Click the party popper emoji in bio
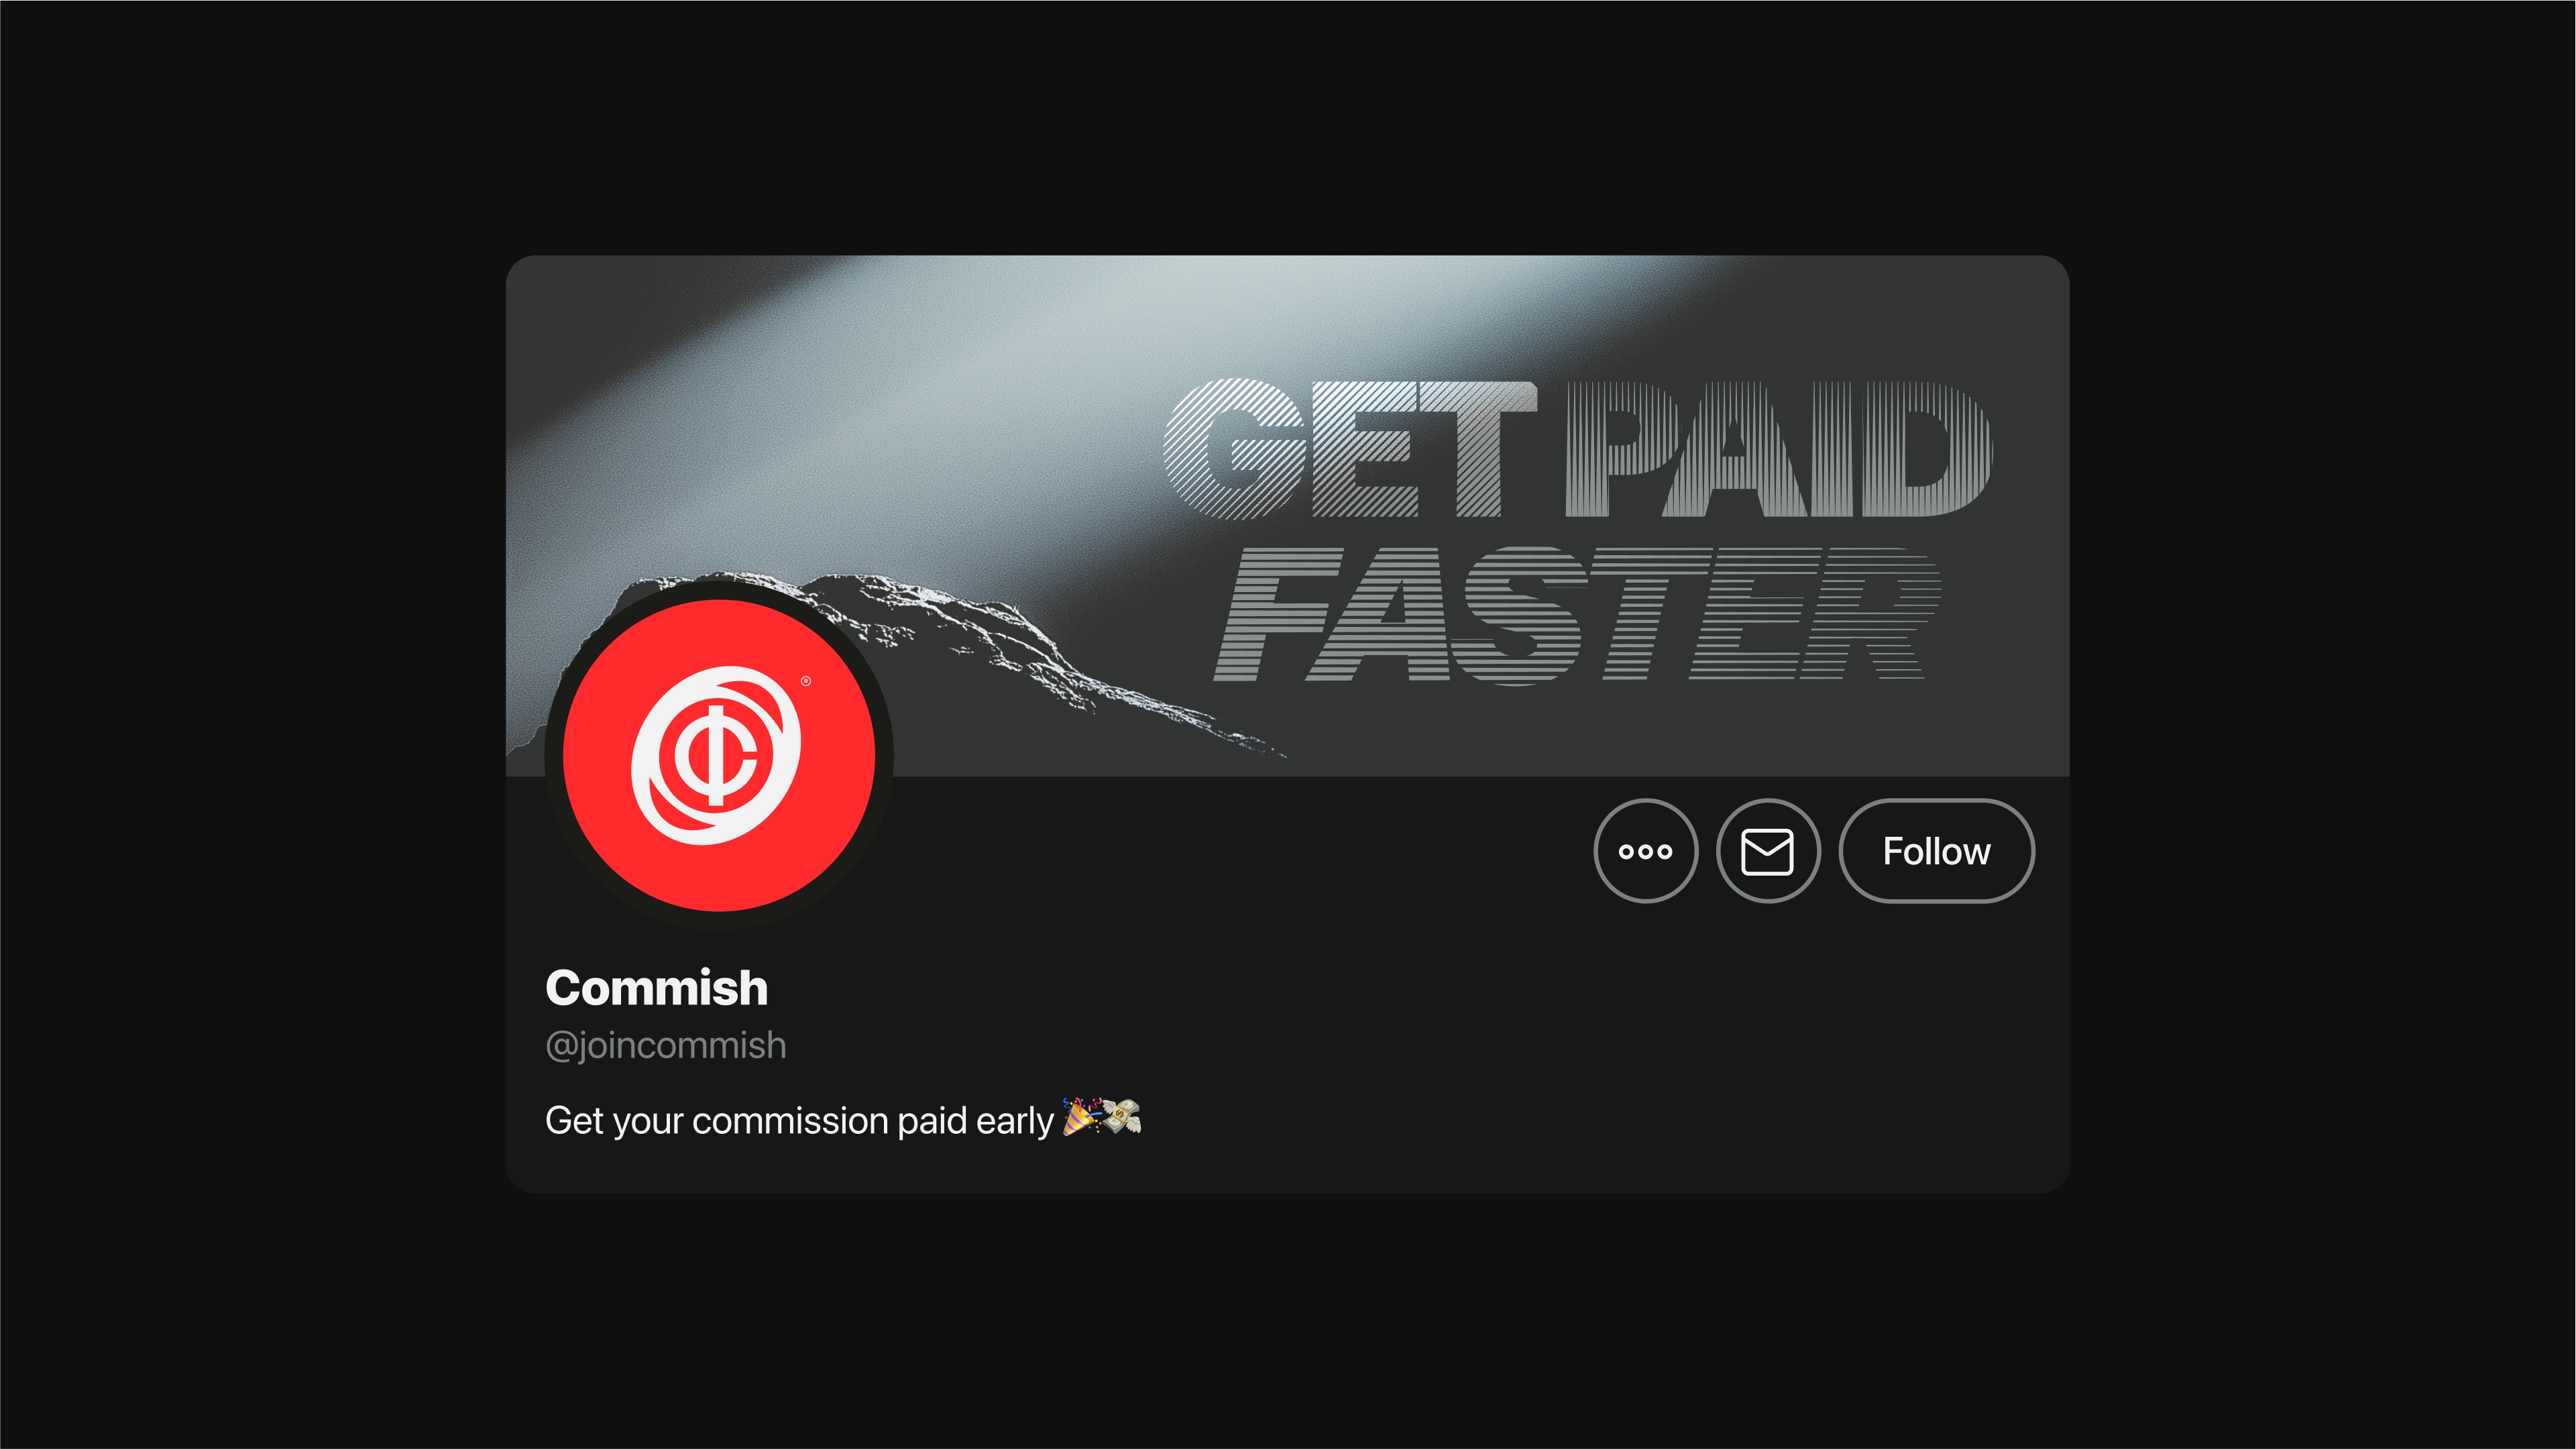Image resolution: width=2576 pixels, height=1449 pixels. [x=1080, y=1117]
